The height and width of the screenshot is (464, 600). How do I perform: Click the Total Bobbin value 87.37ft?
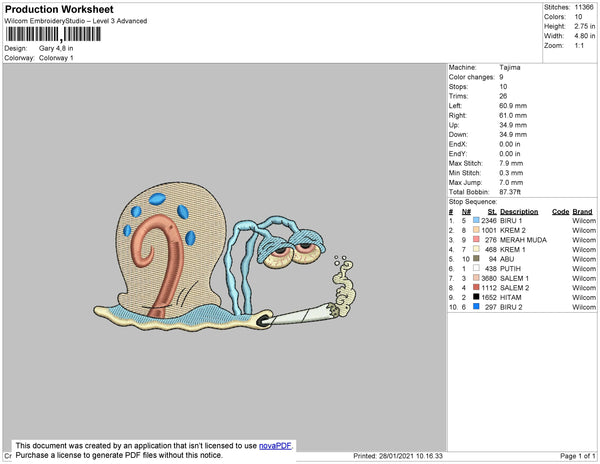pos(510,192)
